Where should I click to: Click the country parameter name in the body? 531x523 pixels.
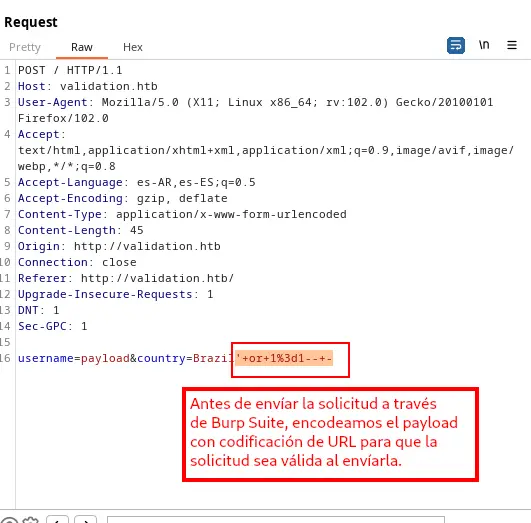click(x=161, y=358)
